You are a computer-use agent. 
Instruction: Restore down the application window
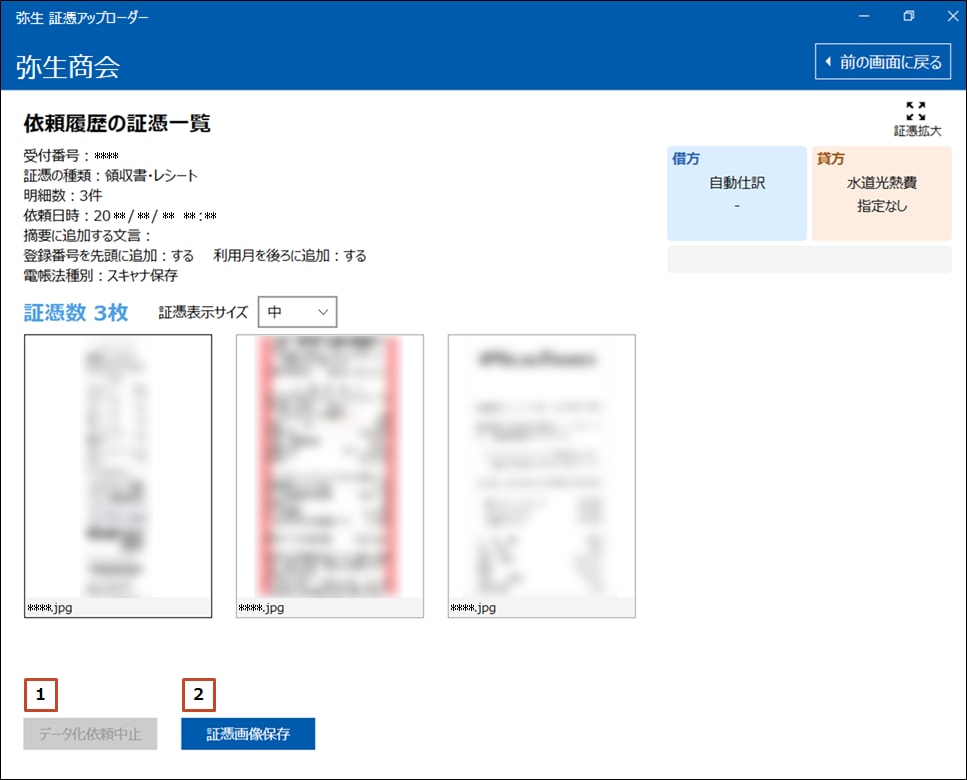908,16
